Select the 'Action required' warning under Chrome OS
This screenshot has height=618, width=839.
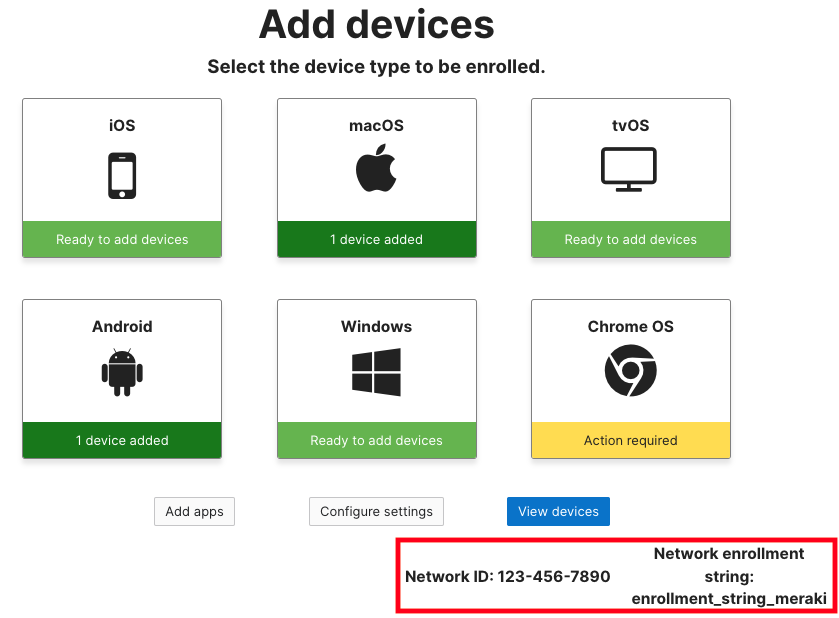[630, 440]
